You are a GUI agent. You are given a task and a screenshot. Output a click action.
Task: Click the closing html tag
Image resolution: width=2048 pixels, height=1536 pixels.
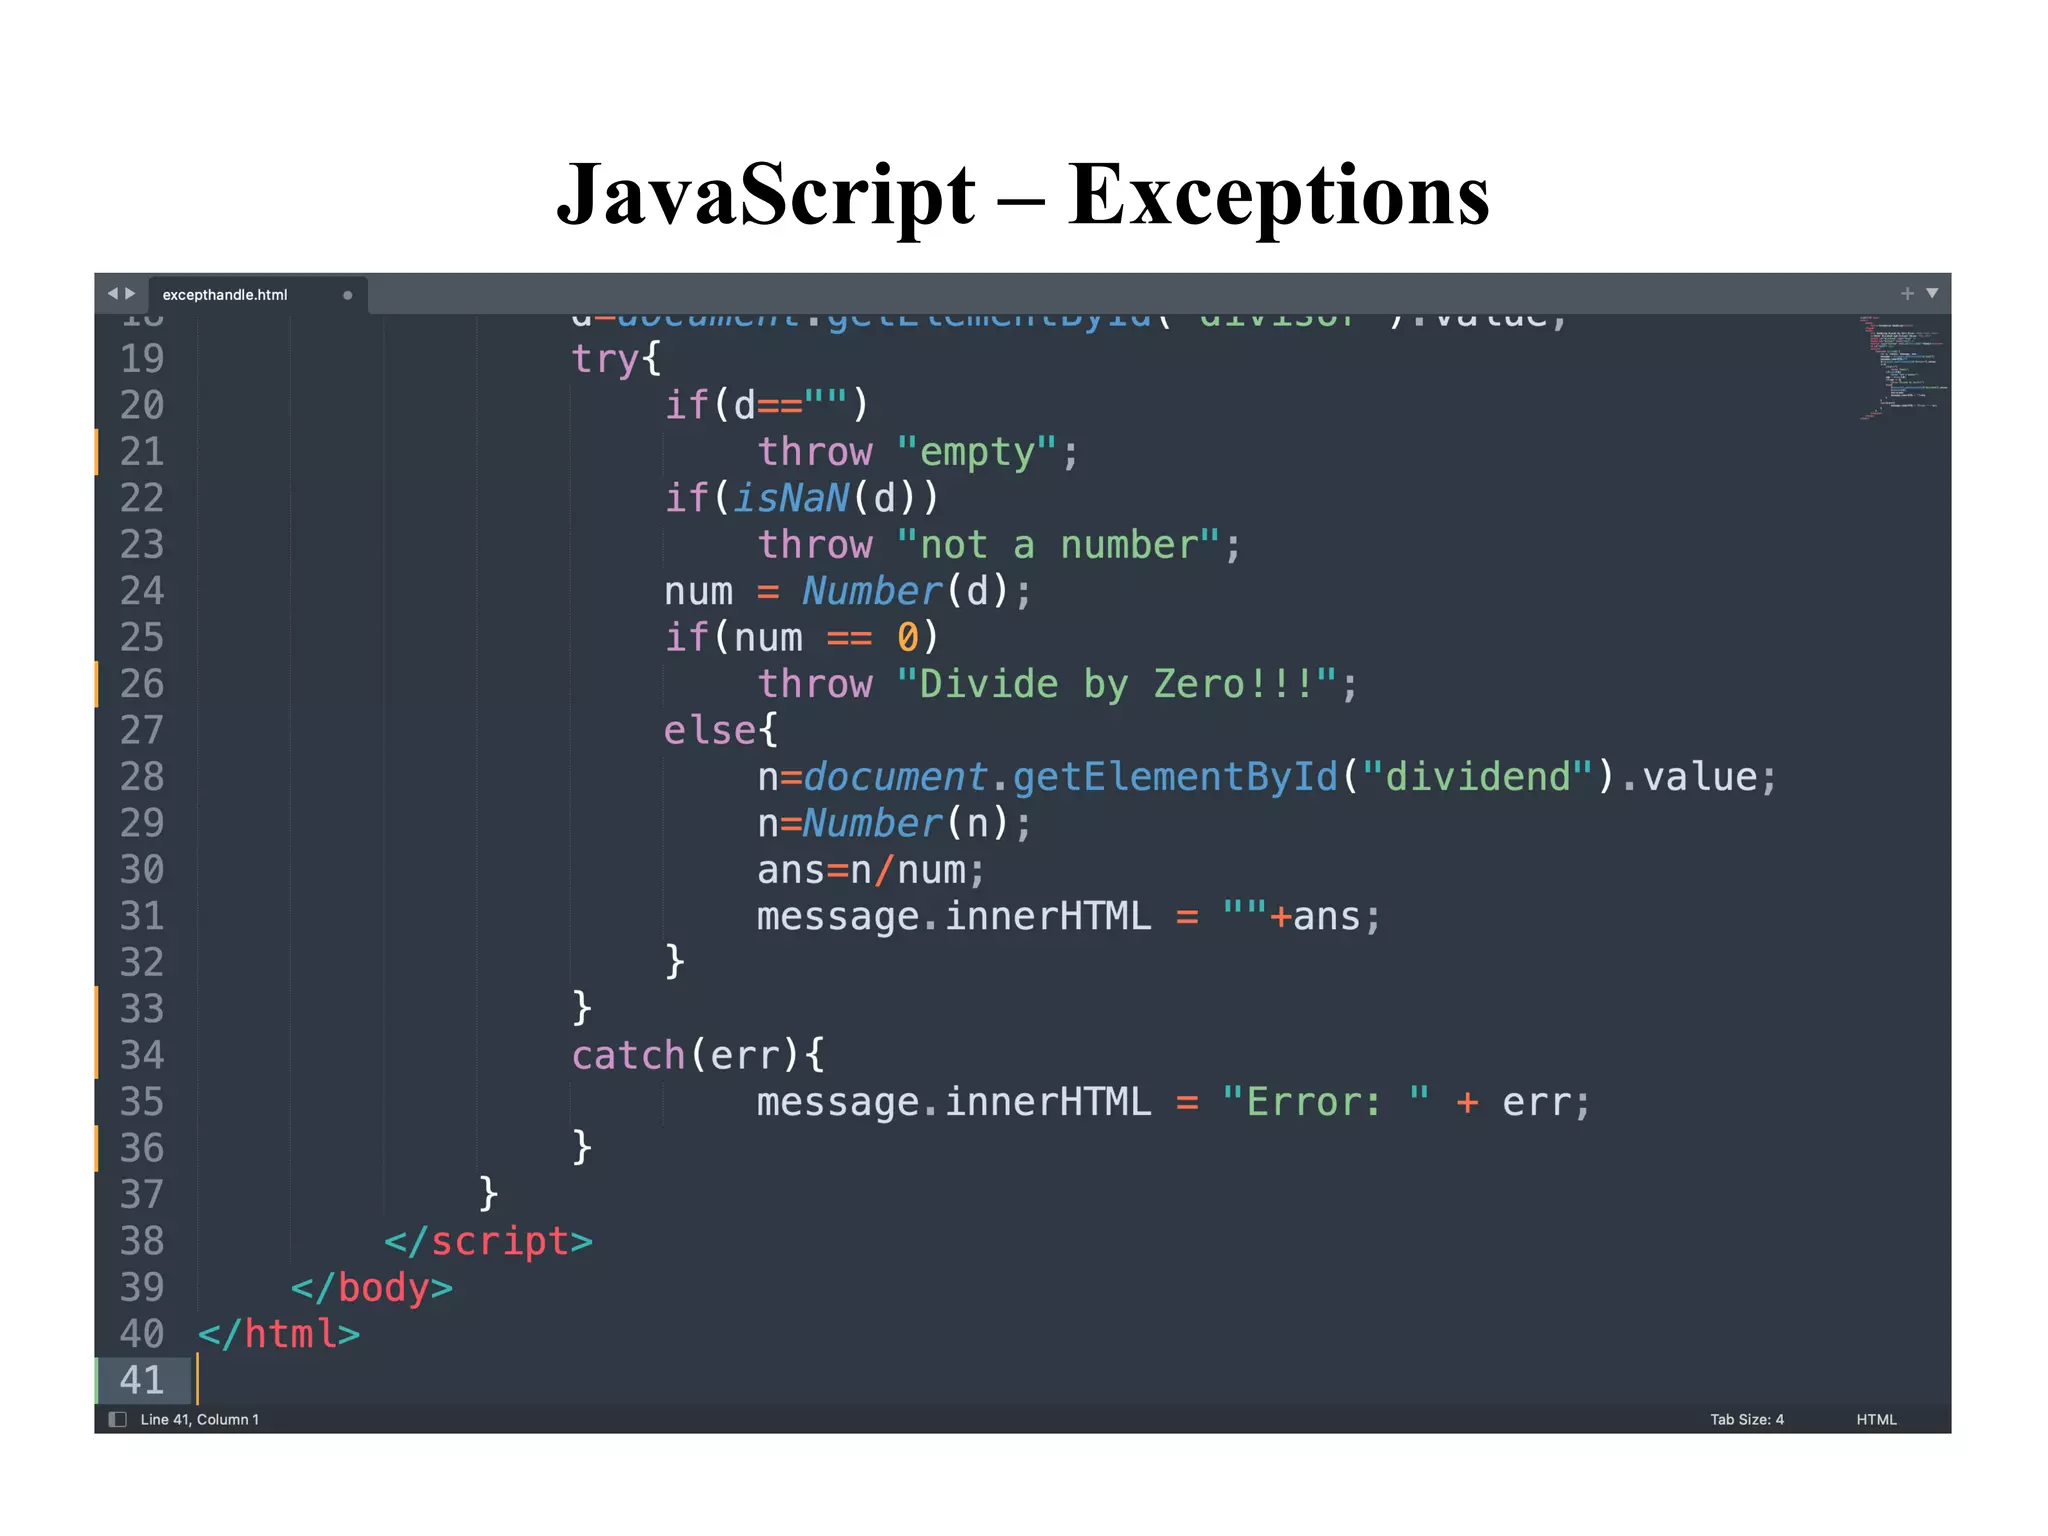pos(279,1334)
